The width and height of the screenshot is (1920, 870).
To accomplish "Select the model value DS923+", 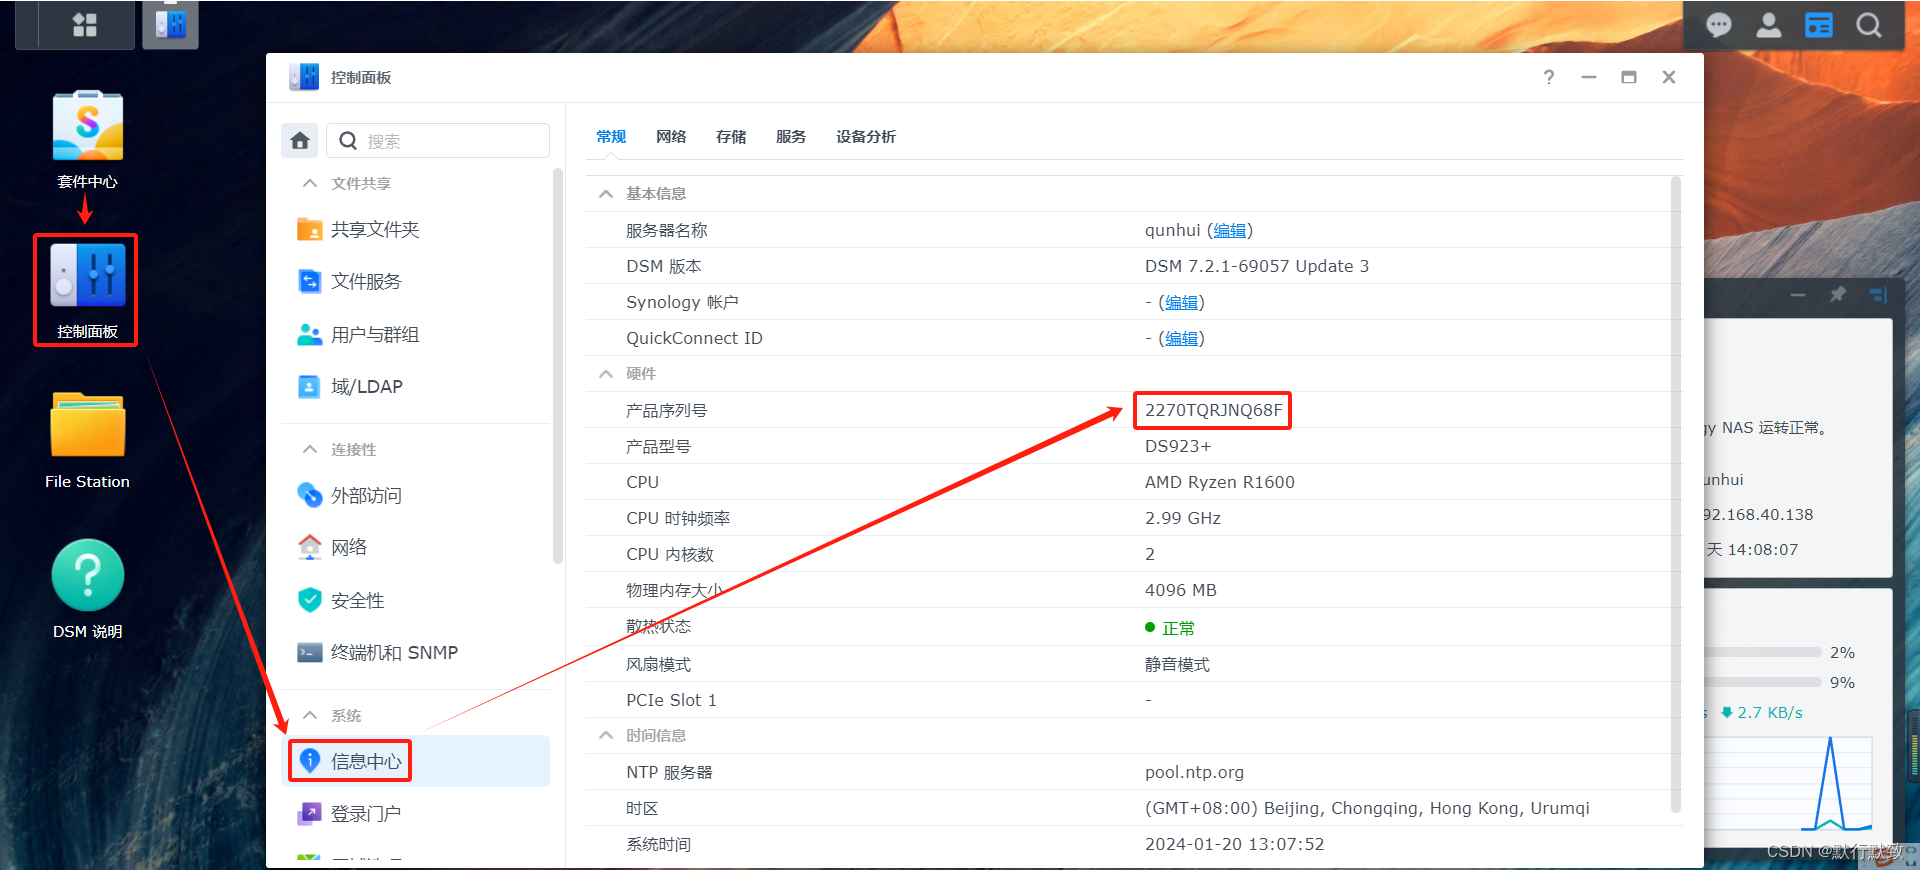I will [1178, 447].
